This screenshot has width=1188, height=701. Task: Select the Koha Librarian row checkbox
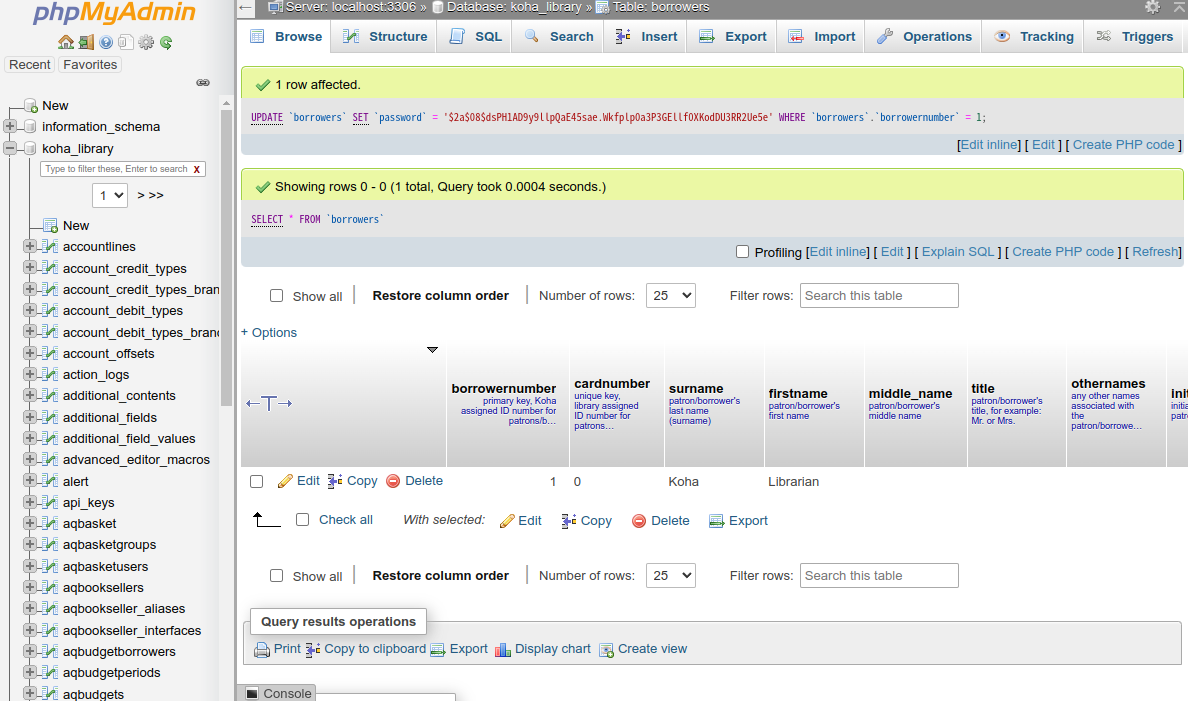(x=257, y=481)
